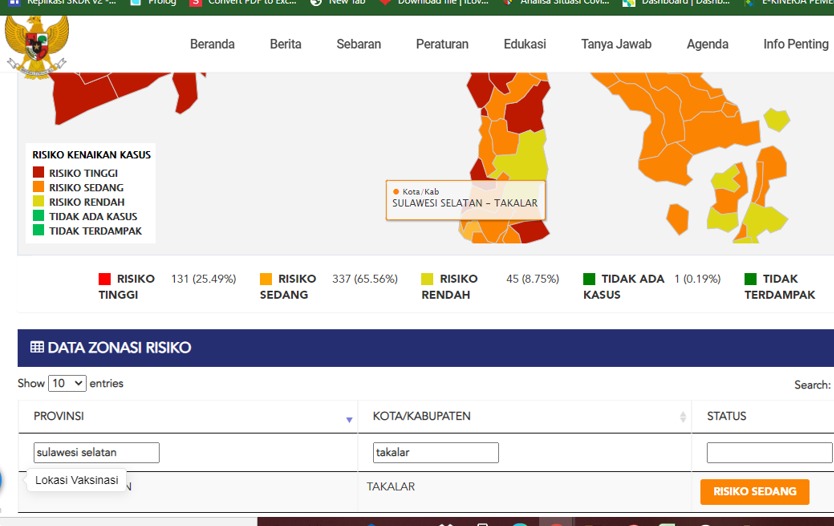
Task: Click the Kota/Kabupaten filter field containing takalar
Action: pos(436,453)
